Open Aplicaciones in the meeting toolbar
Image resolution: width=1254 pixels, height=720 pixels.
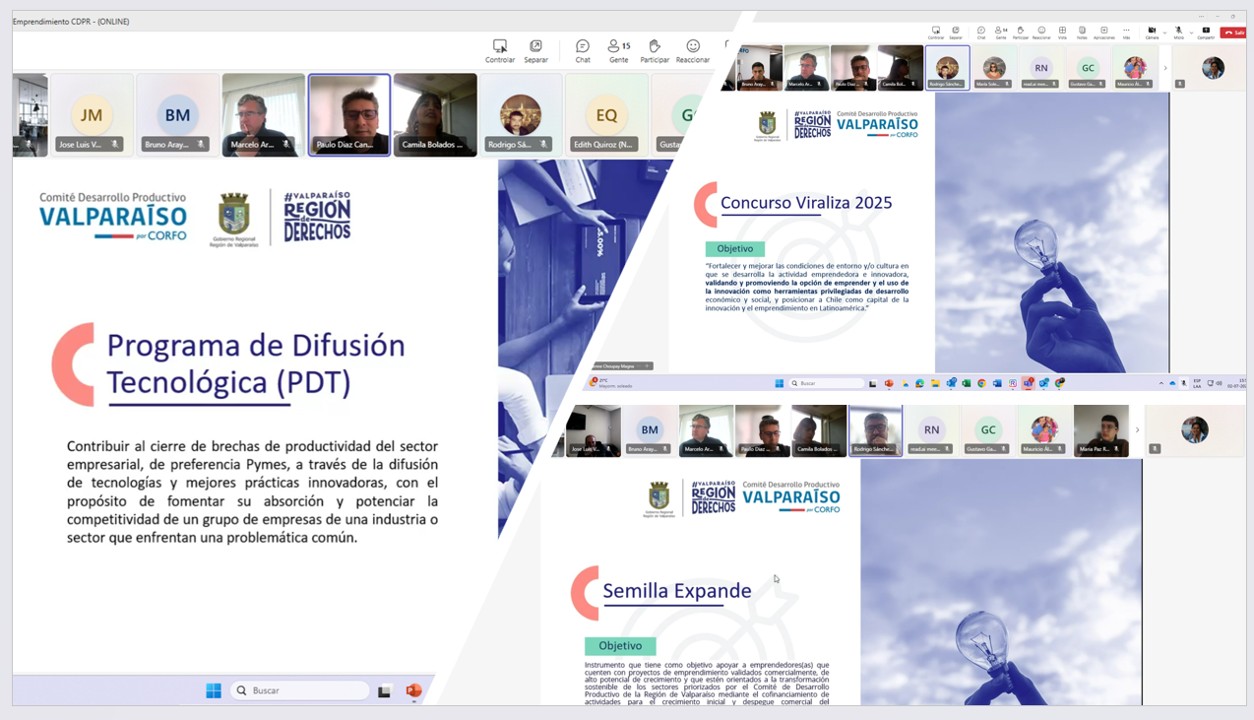1104,32
